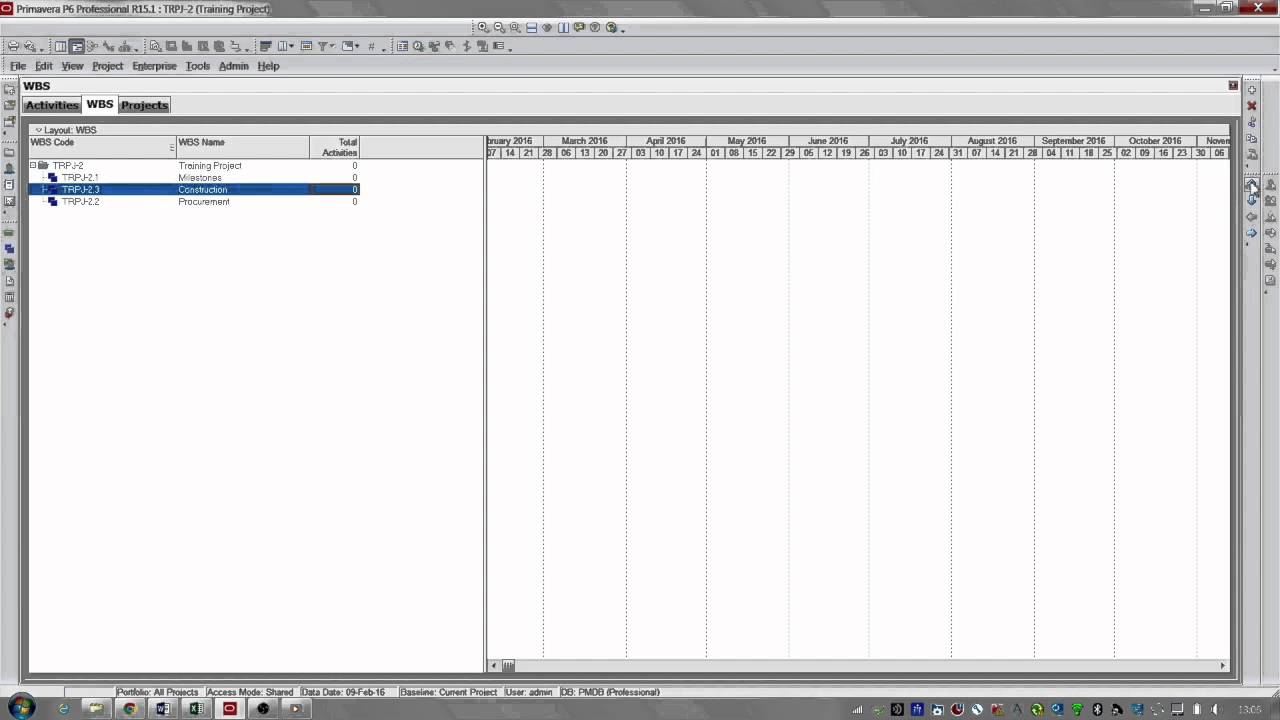Open the View menu
The width and height of the screenshot is (1280, 720).
(72, 66)
